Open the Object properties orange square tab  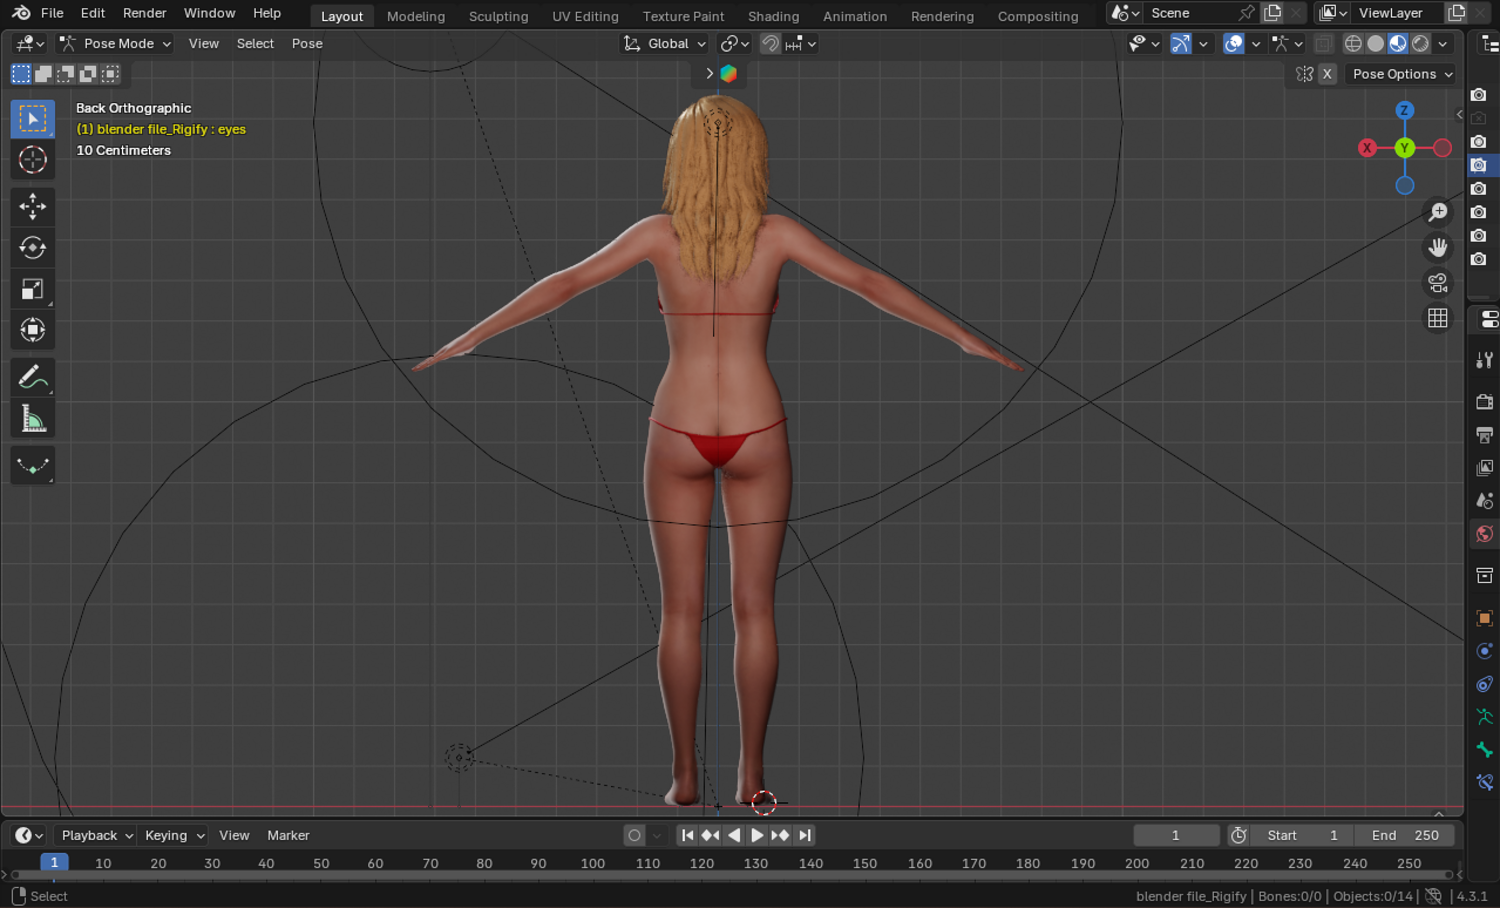click(x=1485, y=618)
